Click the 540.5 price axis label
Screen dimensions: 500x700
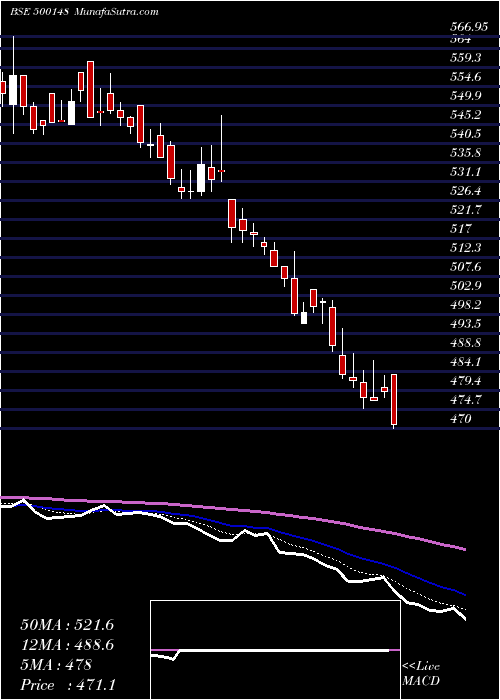[465, 133]
